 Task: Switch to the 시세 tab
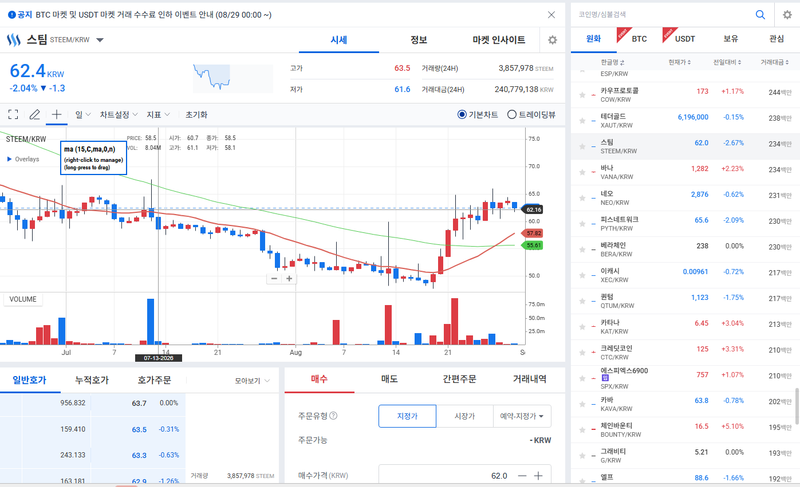(339, 40)
